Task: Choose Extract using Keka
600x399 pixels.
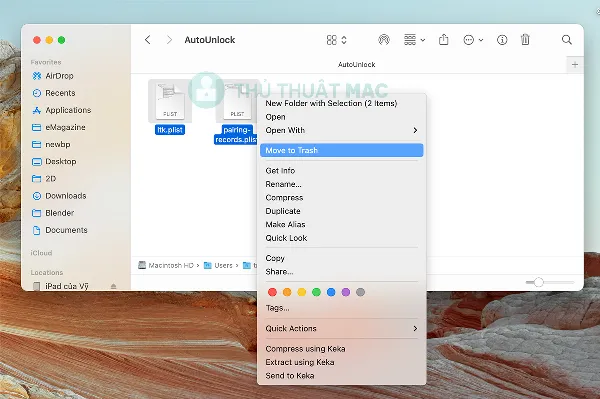Action: [x=300, y=362]
